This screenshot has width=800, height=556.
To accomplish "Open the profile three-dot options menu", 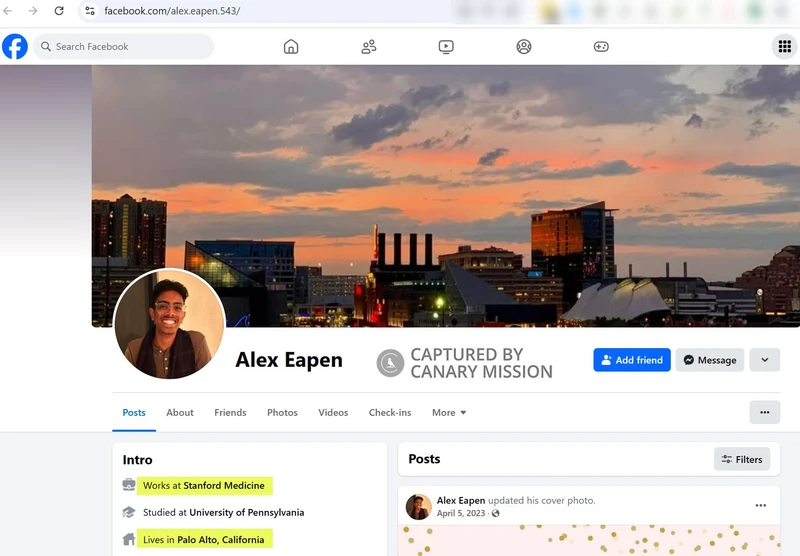I will click(x=764, y=412).
